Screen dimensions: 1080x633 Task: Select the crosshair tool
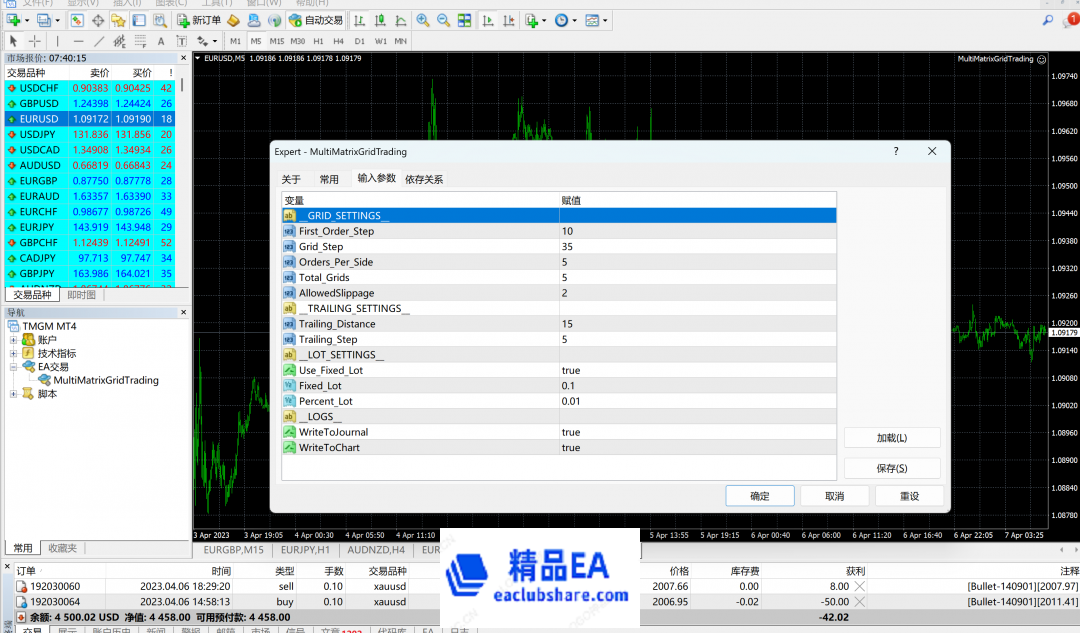tap(33, 41)
